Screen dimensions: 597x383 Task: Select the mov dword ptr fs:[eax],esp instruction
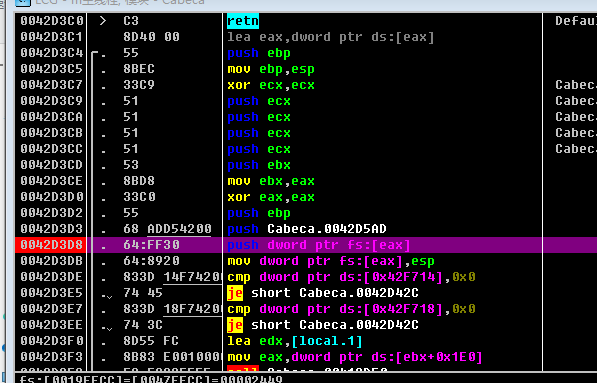[x=330, y=261]
